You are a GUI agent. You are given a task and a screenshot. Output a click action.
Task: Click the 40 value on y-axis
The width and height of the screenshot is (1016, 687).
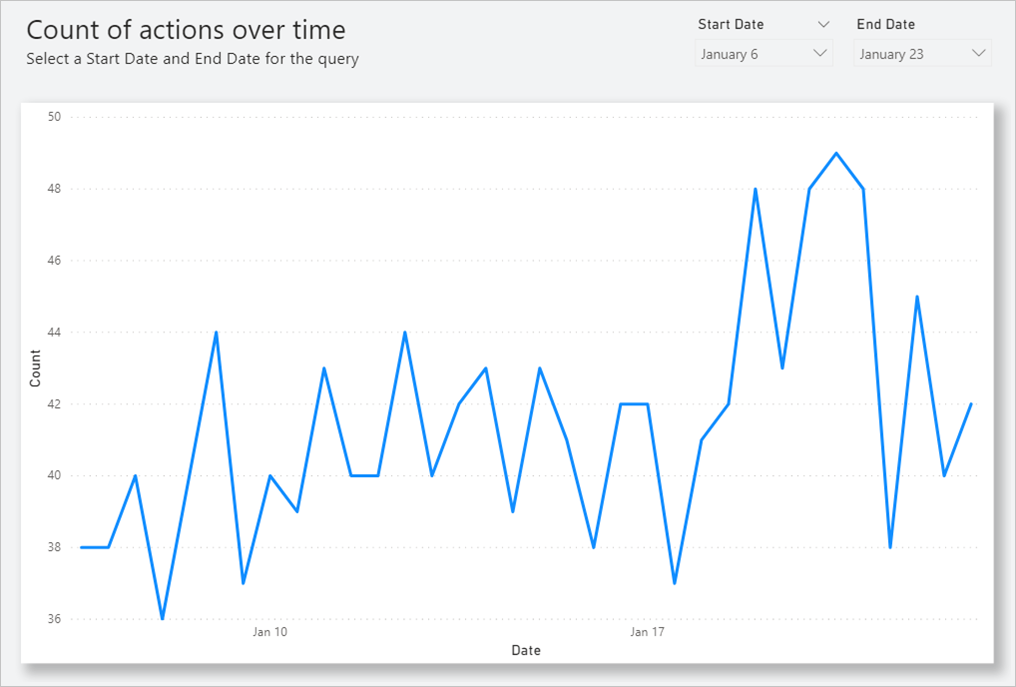coord(54,476)
